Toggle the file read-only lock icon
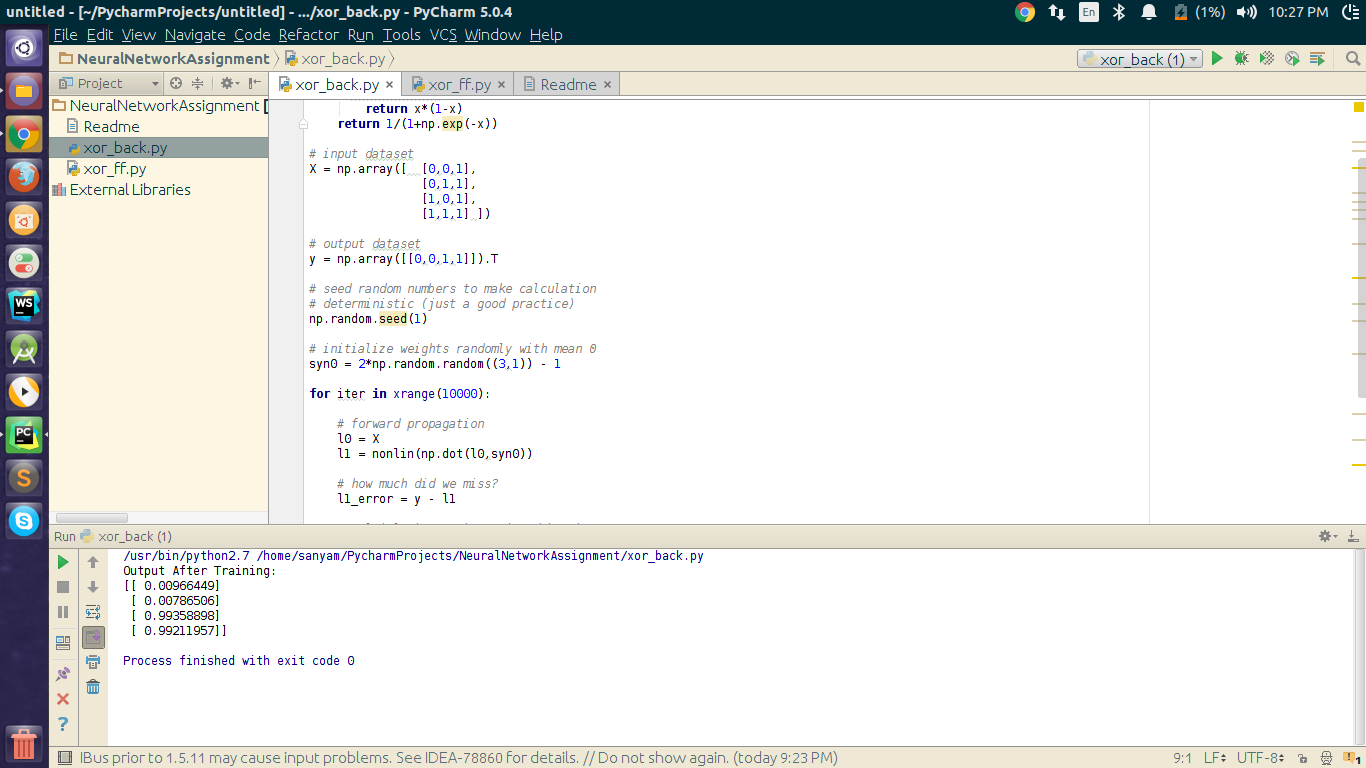Viewport: 1366px width, 768px height. [1302, 758]
